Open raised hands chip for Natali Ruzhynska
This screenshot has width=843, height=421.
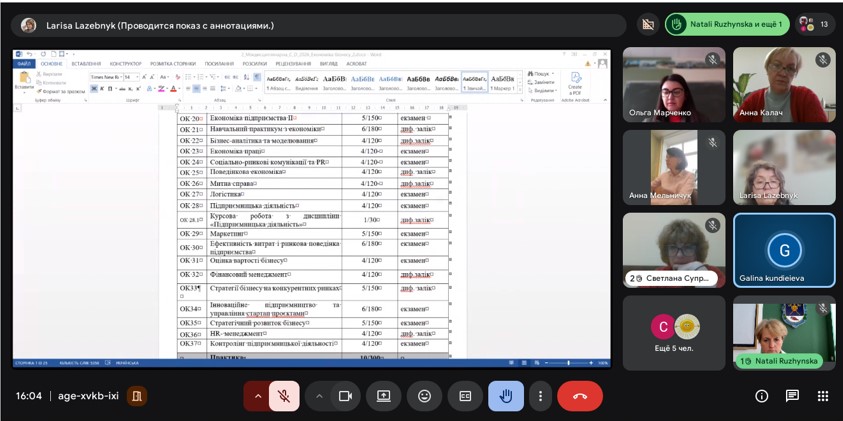[727, 24]
